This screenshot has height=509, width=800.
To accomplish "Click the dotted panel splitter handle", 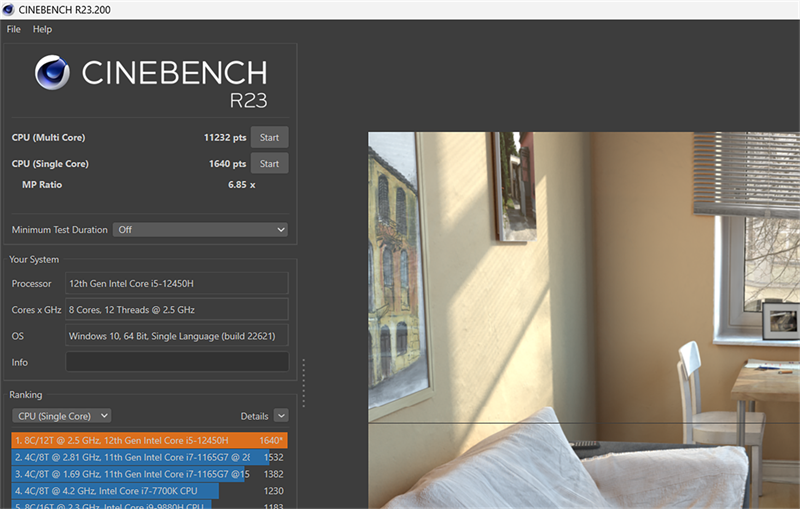I will pyautogui.click(x=304, y=383).
